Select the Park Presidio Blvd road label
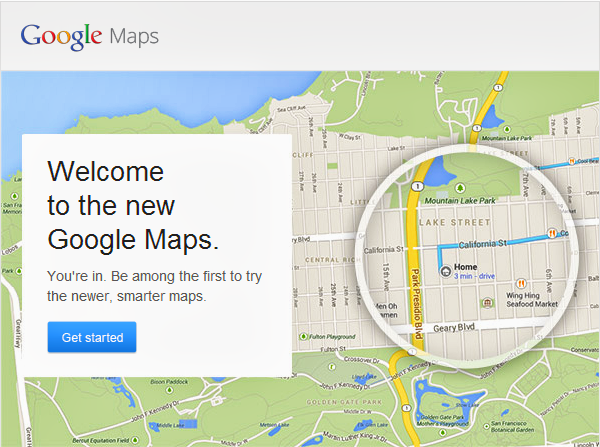The image size is (600, 447). click(416, 303)
